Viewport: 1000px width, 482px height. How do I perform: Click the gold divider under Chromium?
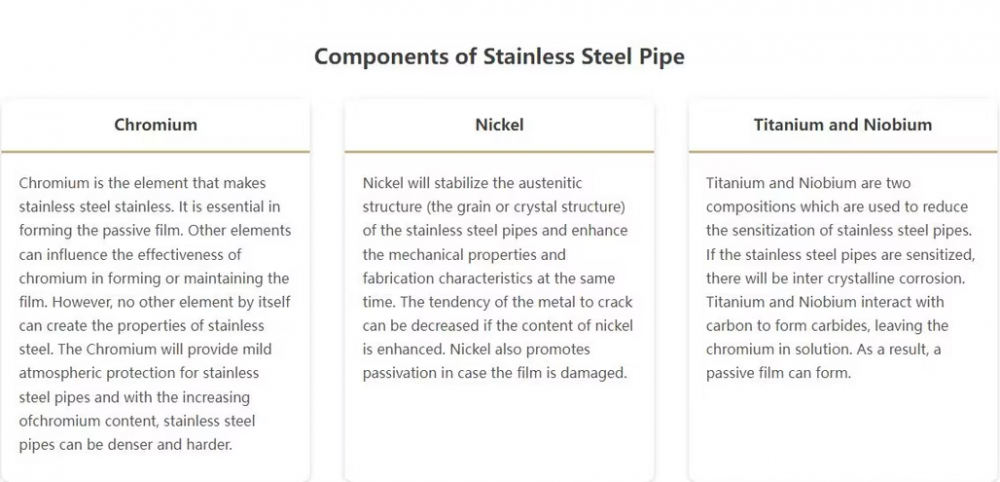coord(155,152)
